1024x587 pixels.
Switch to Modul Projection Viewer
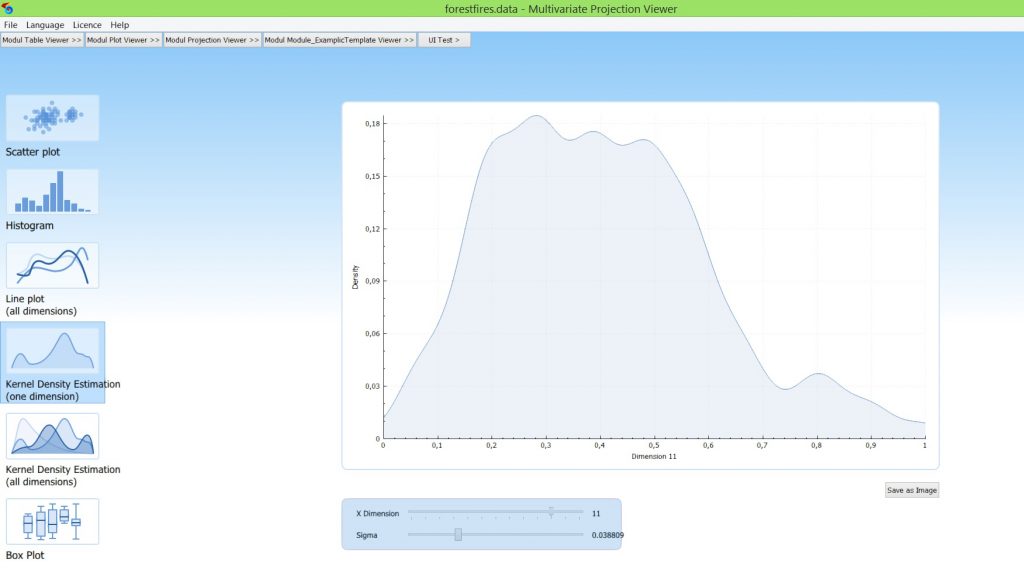[x=212, y=40]
